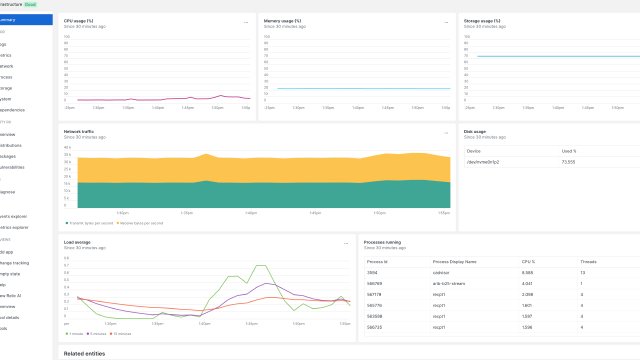This screenshot has width=640, height=360.
Task: Sort processes by the Process Id column
Action: click(x=377, y=262)
